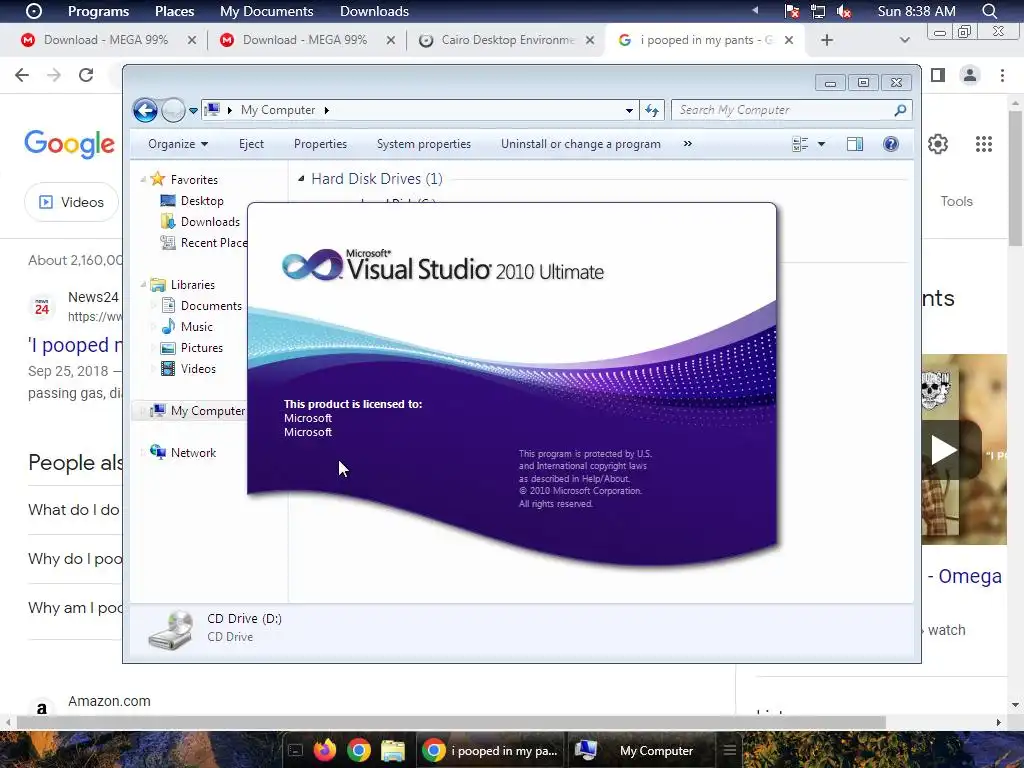Viewport: 1024px width, 768px height.
Task: Switch to first Download - MEGA 99% tab
Action: (106, 40)
